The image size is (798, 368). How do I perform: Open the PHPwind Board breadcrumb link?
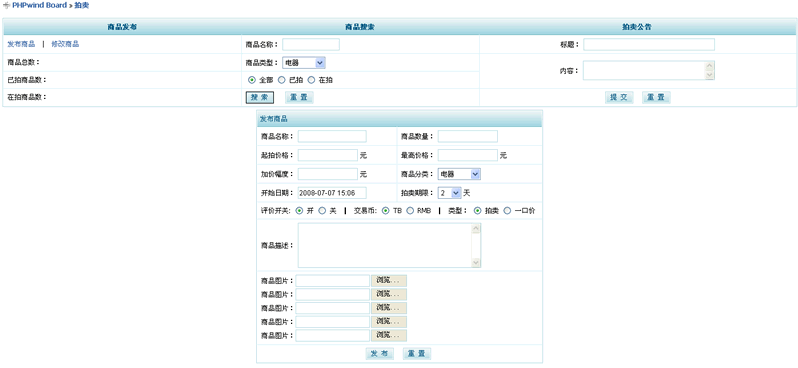click(x=39, y=5)
